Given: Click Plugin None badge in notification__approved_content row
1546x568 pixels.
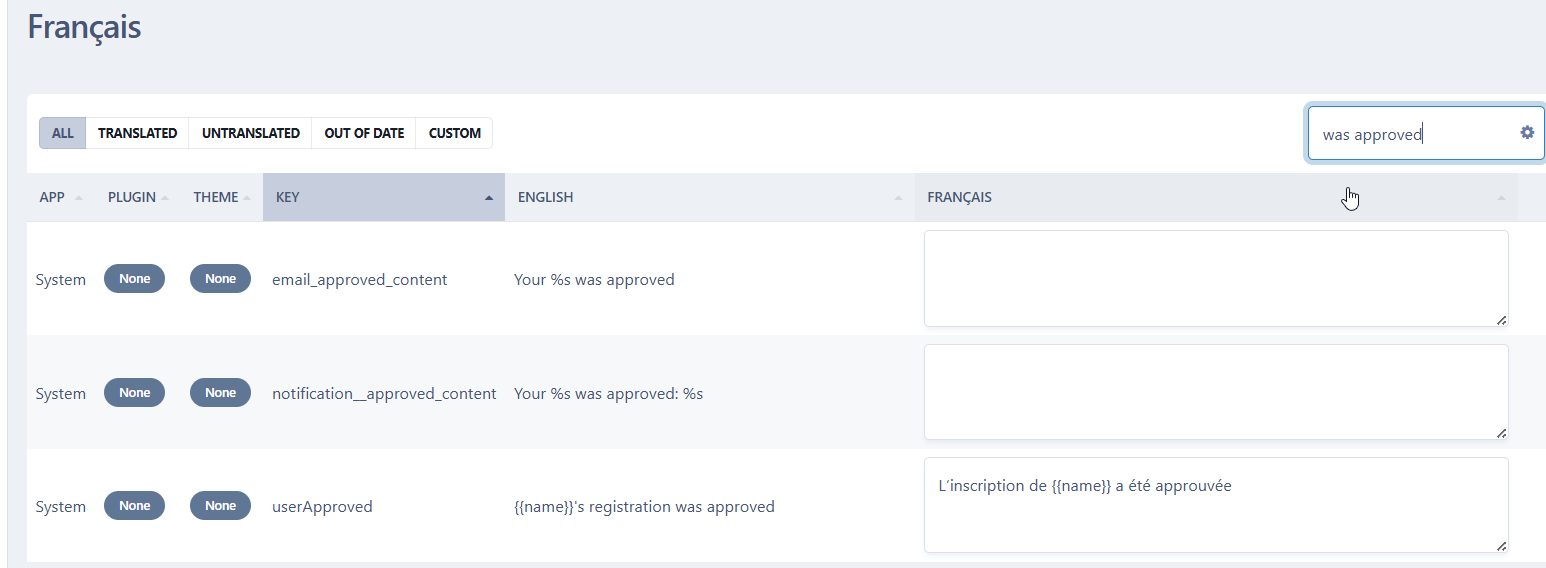Looking at the screenshot, I should (134, 393).
